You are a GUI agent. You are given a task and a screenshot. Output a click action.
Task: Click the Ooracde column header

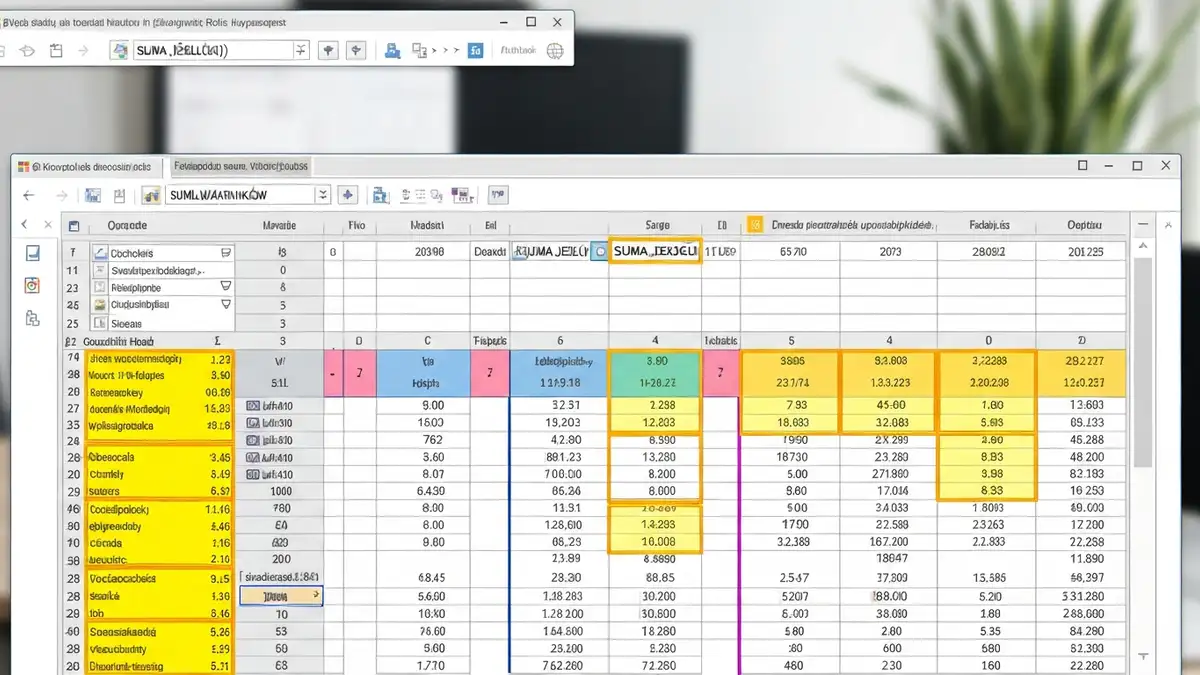point(127,226)
